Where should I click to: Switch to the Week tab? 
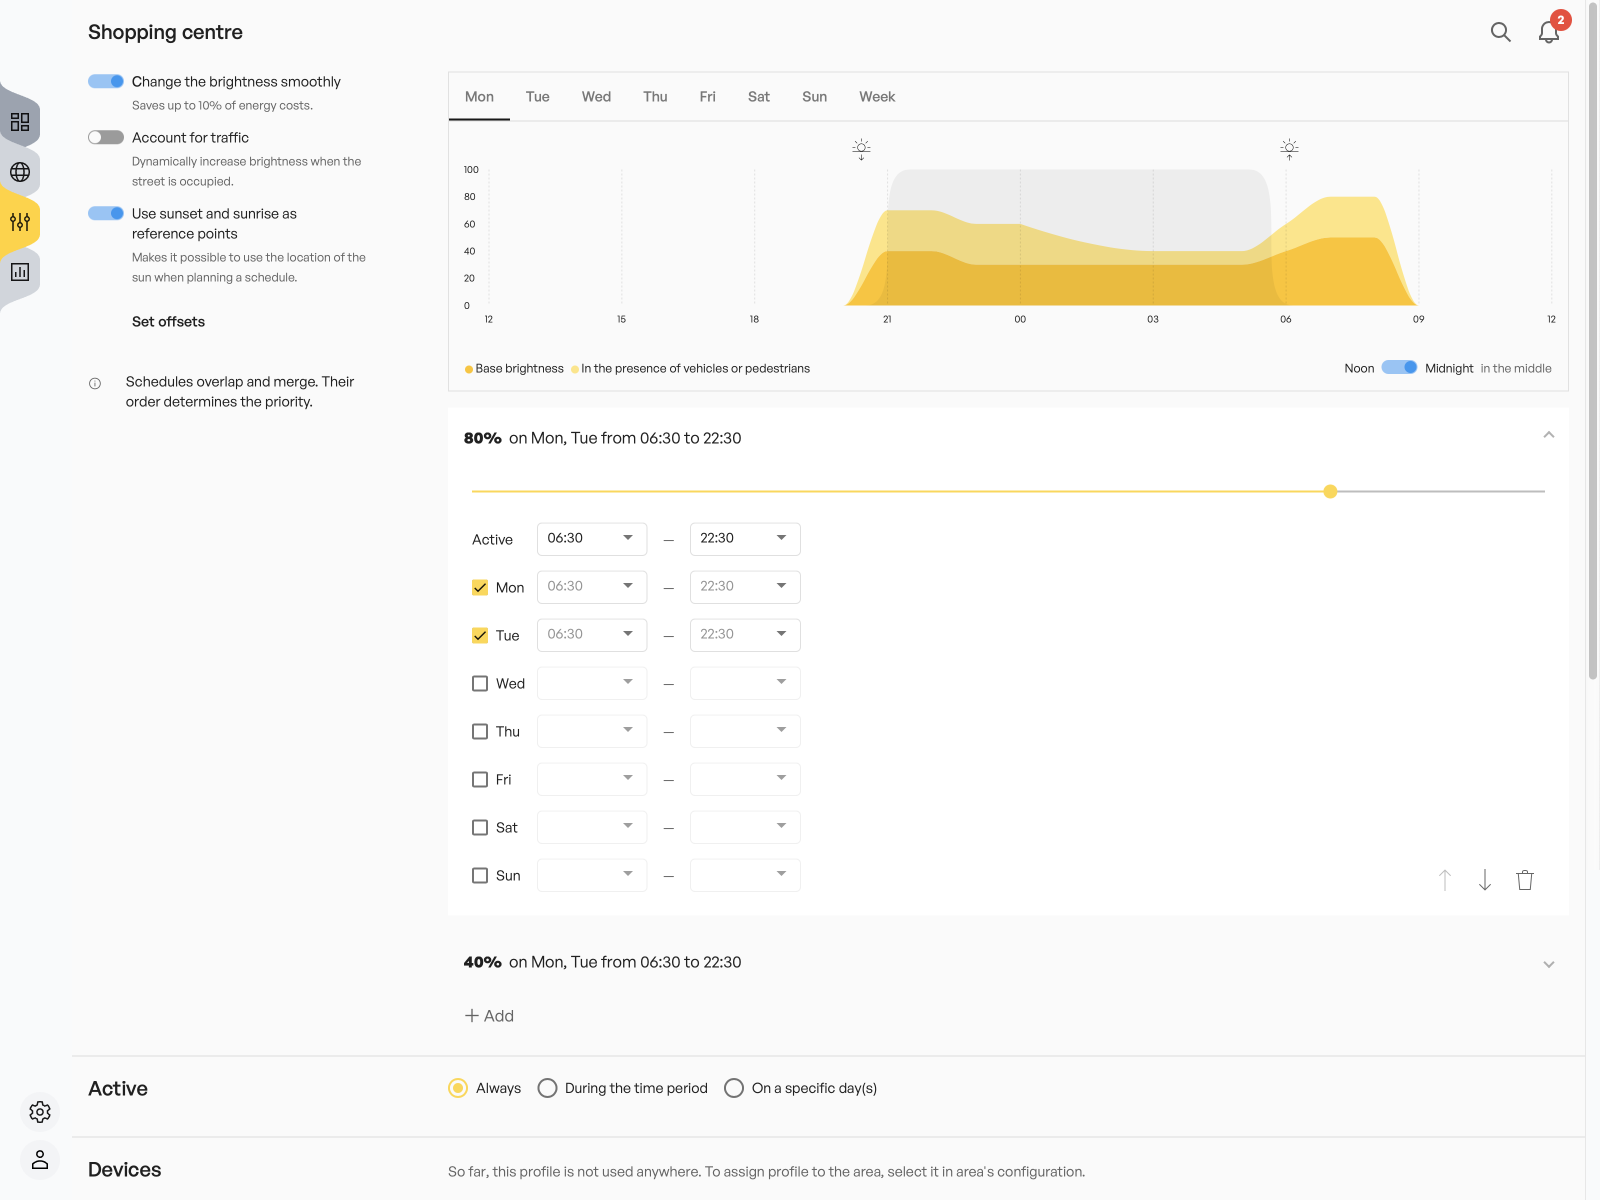pyautogui.click(x=877, y=97)
